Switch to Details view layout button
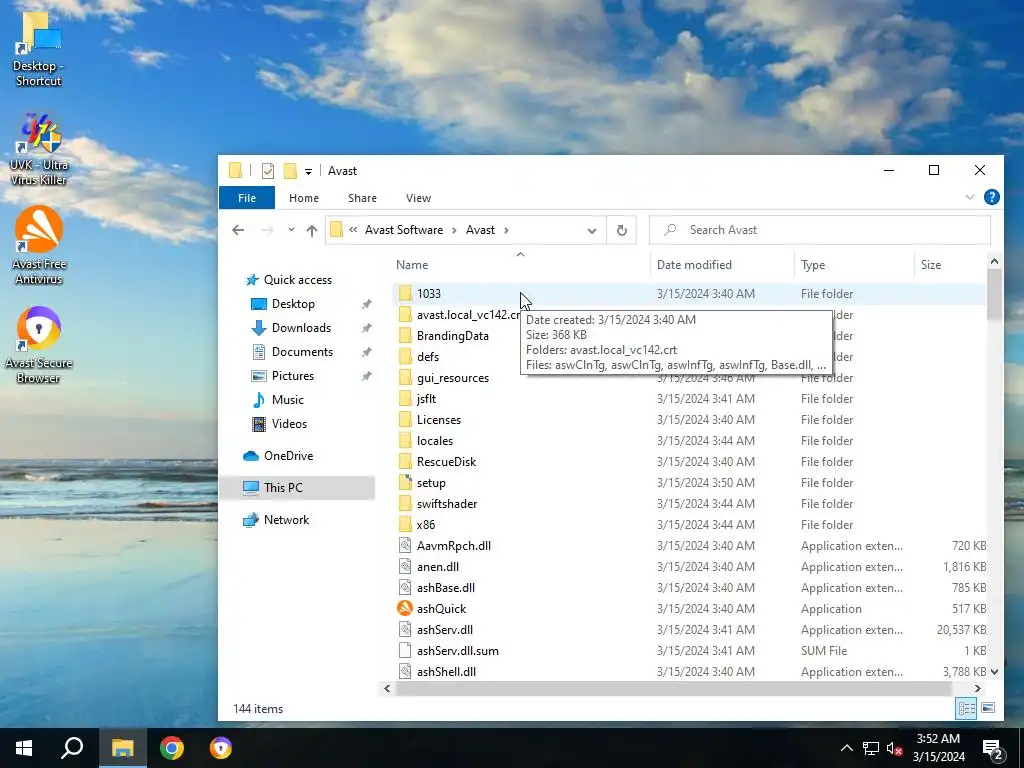The width and height of the screenshot is (1024, 768). (967, 708)
